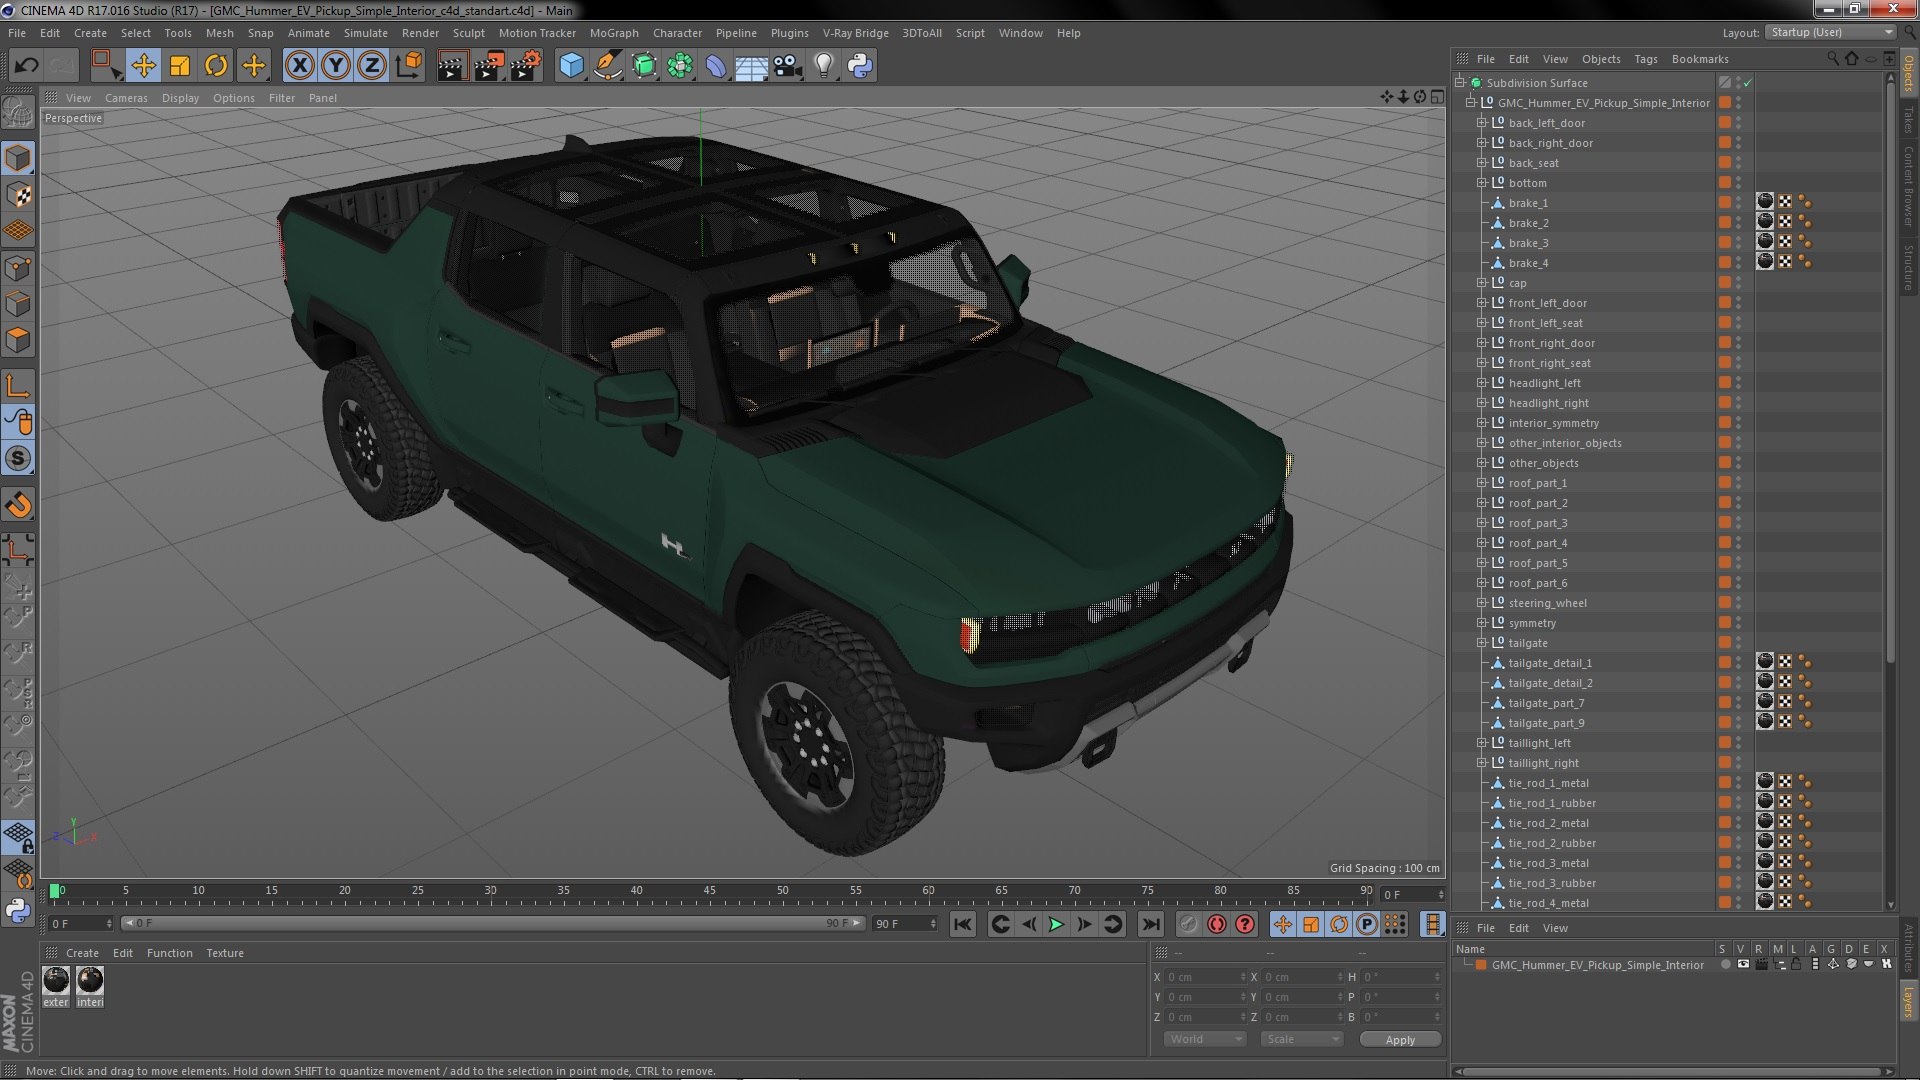Click the Apply button
Image resolution: width=1920 pixels, height=1080 pixels.
coord(1400,1040)
